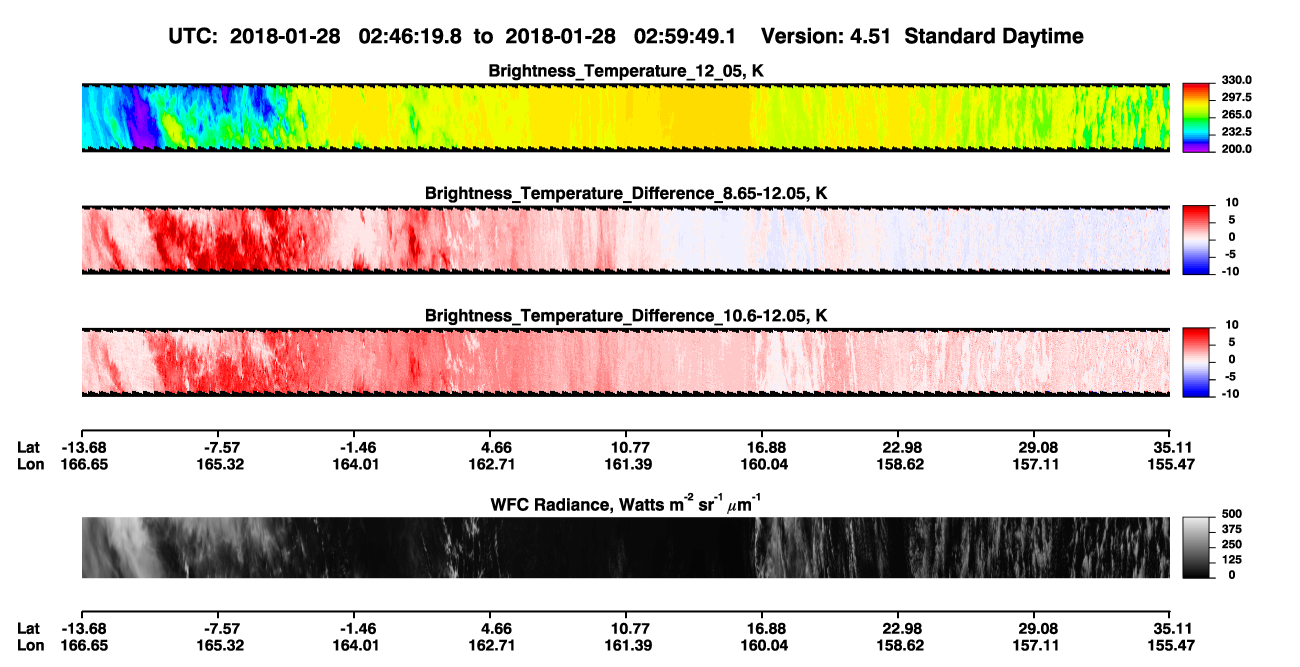Viewport: 1300px width, 667px height.
Task: Click the 297.5 colorbar label
Action: [x=1237, y=98]
